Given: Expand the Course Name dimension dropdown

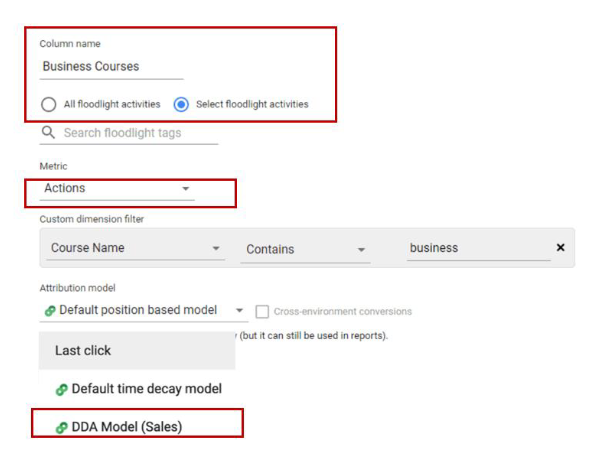Looking at the screenshot, I should click(x=216, y=249).
